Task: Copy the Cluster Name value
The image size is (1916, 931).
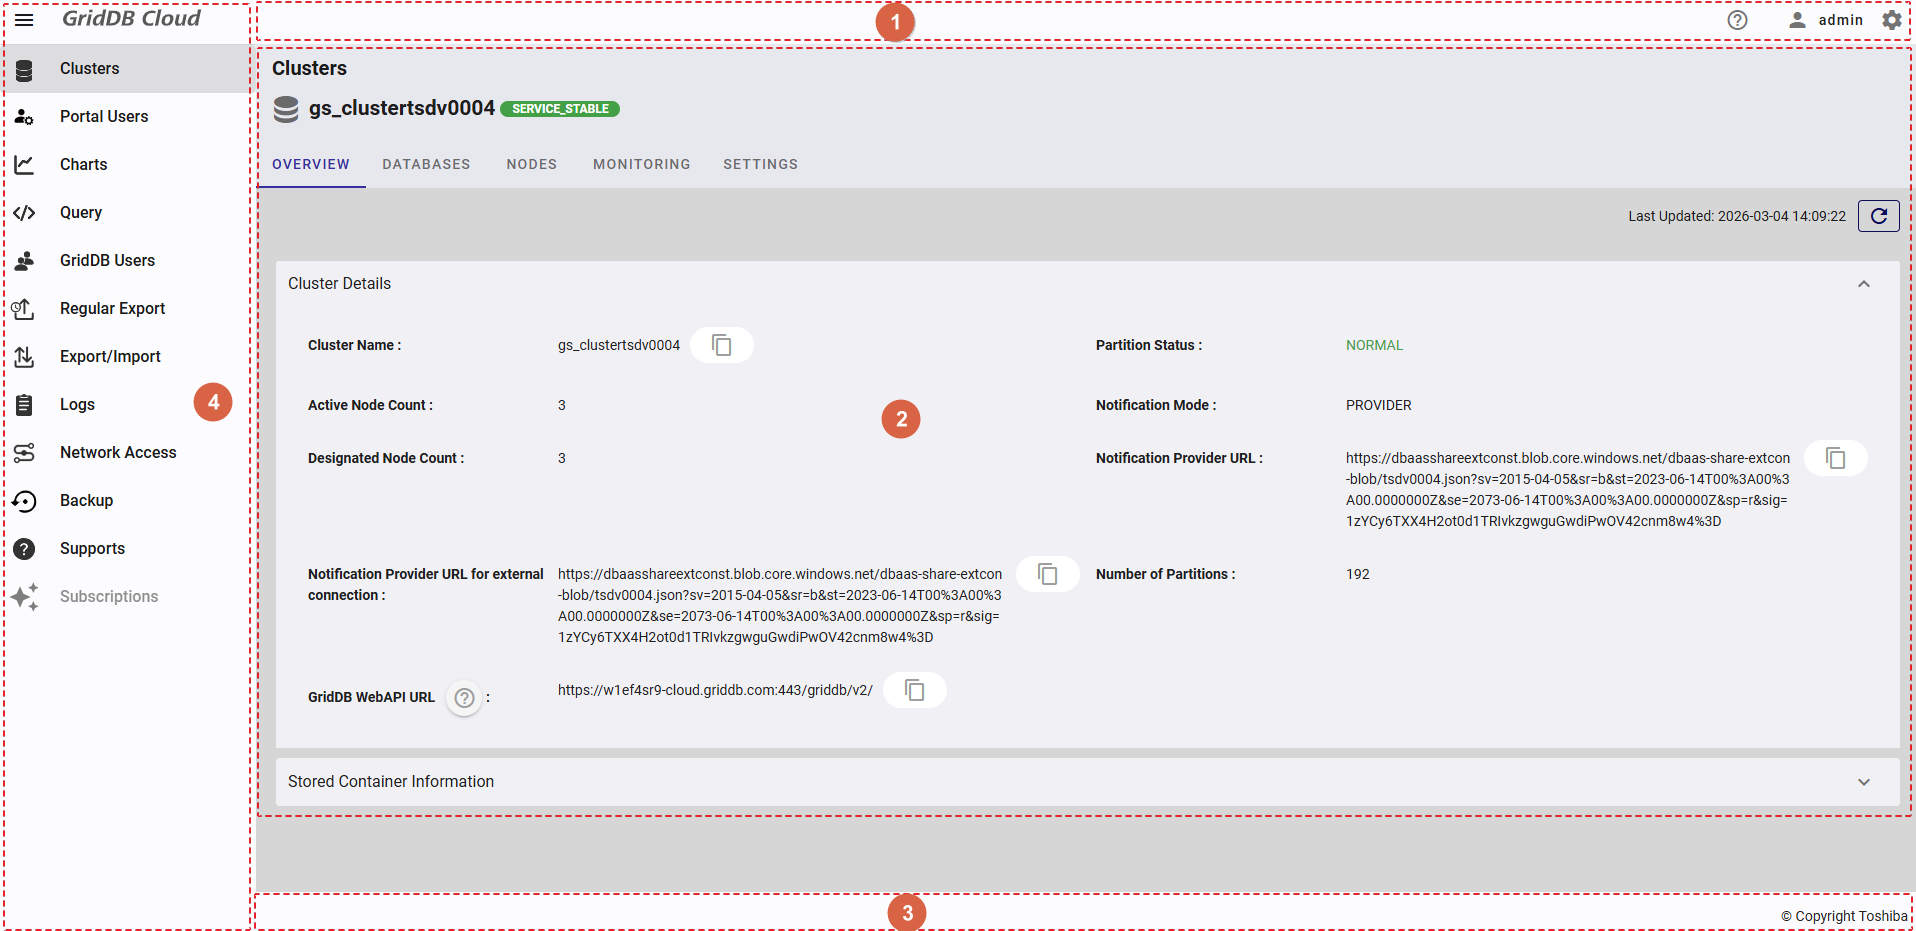Action: [x=721, y=345]
